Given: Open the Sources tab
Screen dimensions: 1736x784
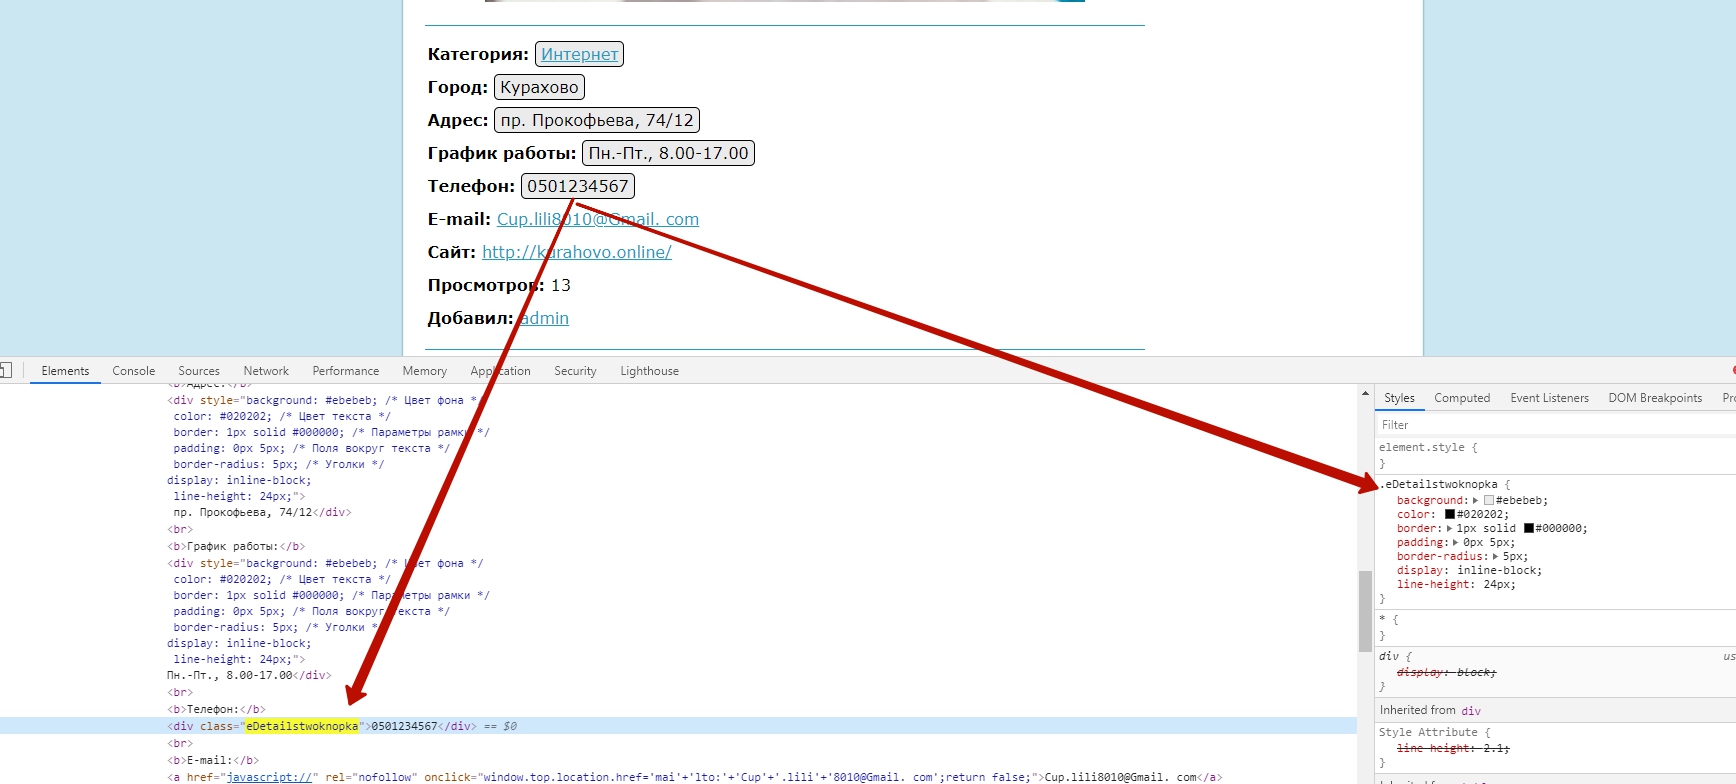Looking at the screenshot, I should pos(199,371).
